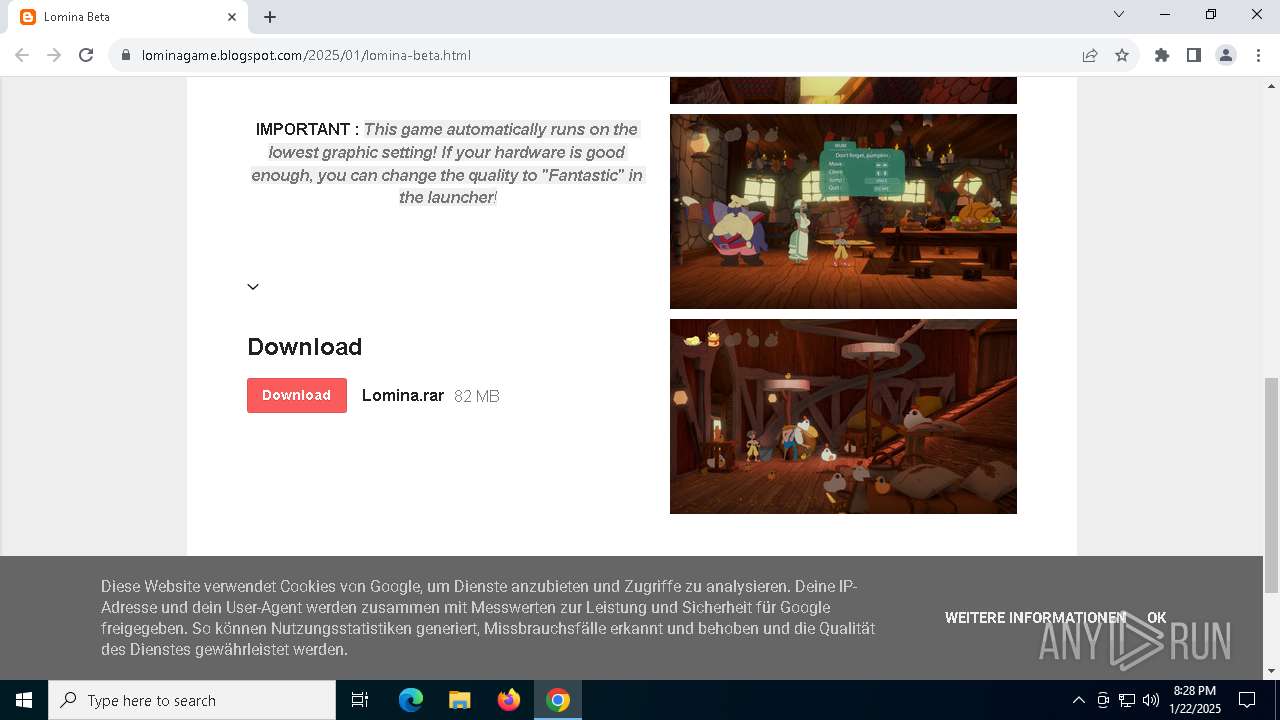This screenshot has height=720, width=1280.
Task: Accept cookies with the OK button
Action: pyautogui.click(x=1156, y=618)
